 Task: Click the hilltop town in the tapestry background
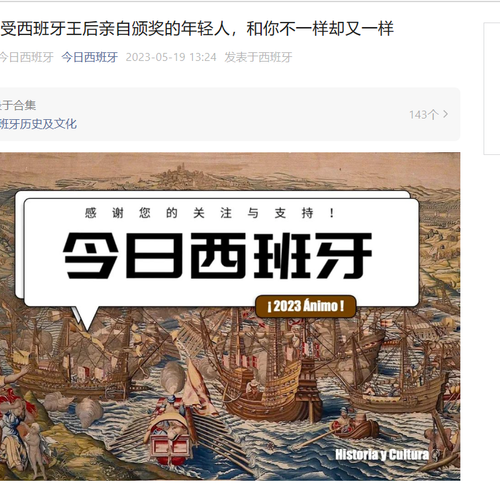[x=177, y=175]
